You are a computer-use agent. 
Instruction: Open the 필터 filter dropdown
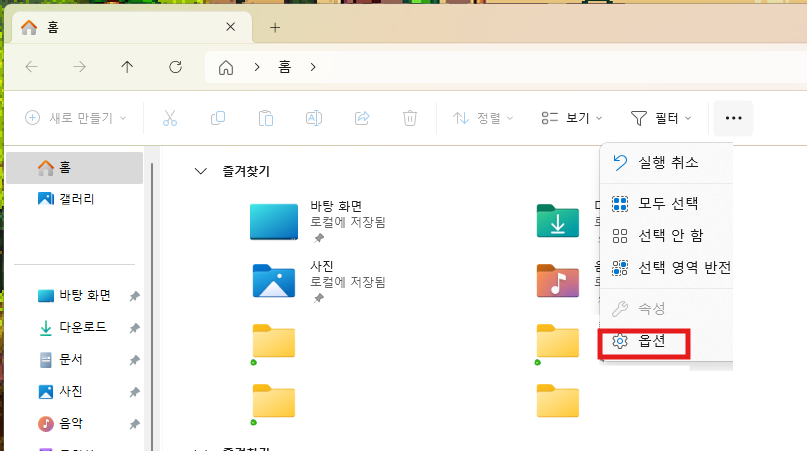[661, 118]
